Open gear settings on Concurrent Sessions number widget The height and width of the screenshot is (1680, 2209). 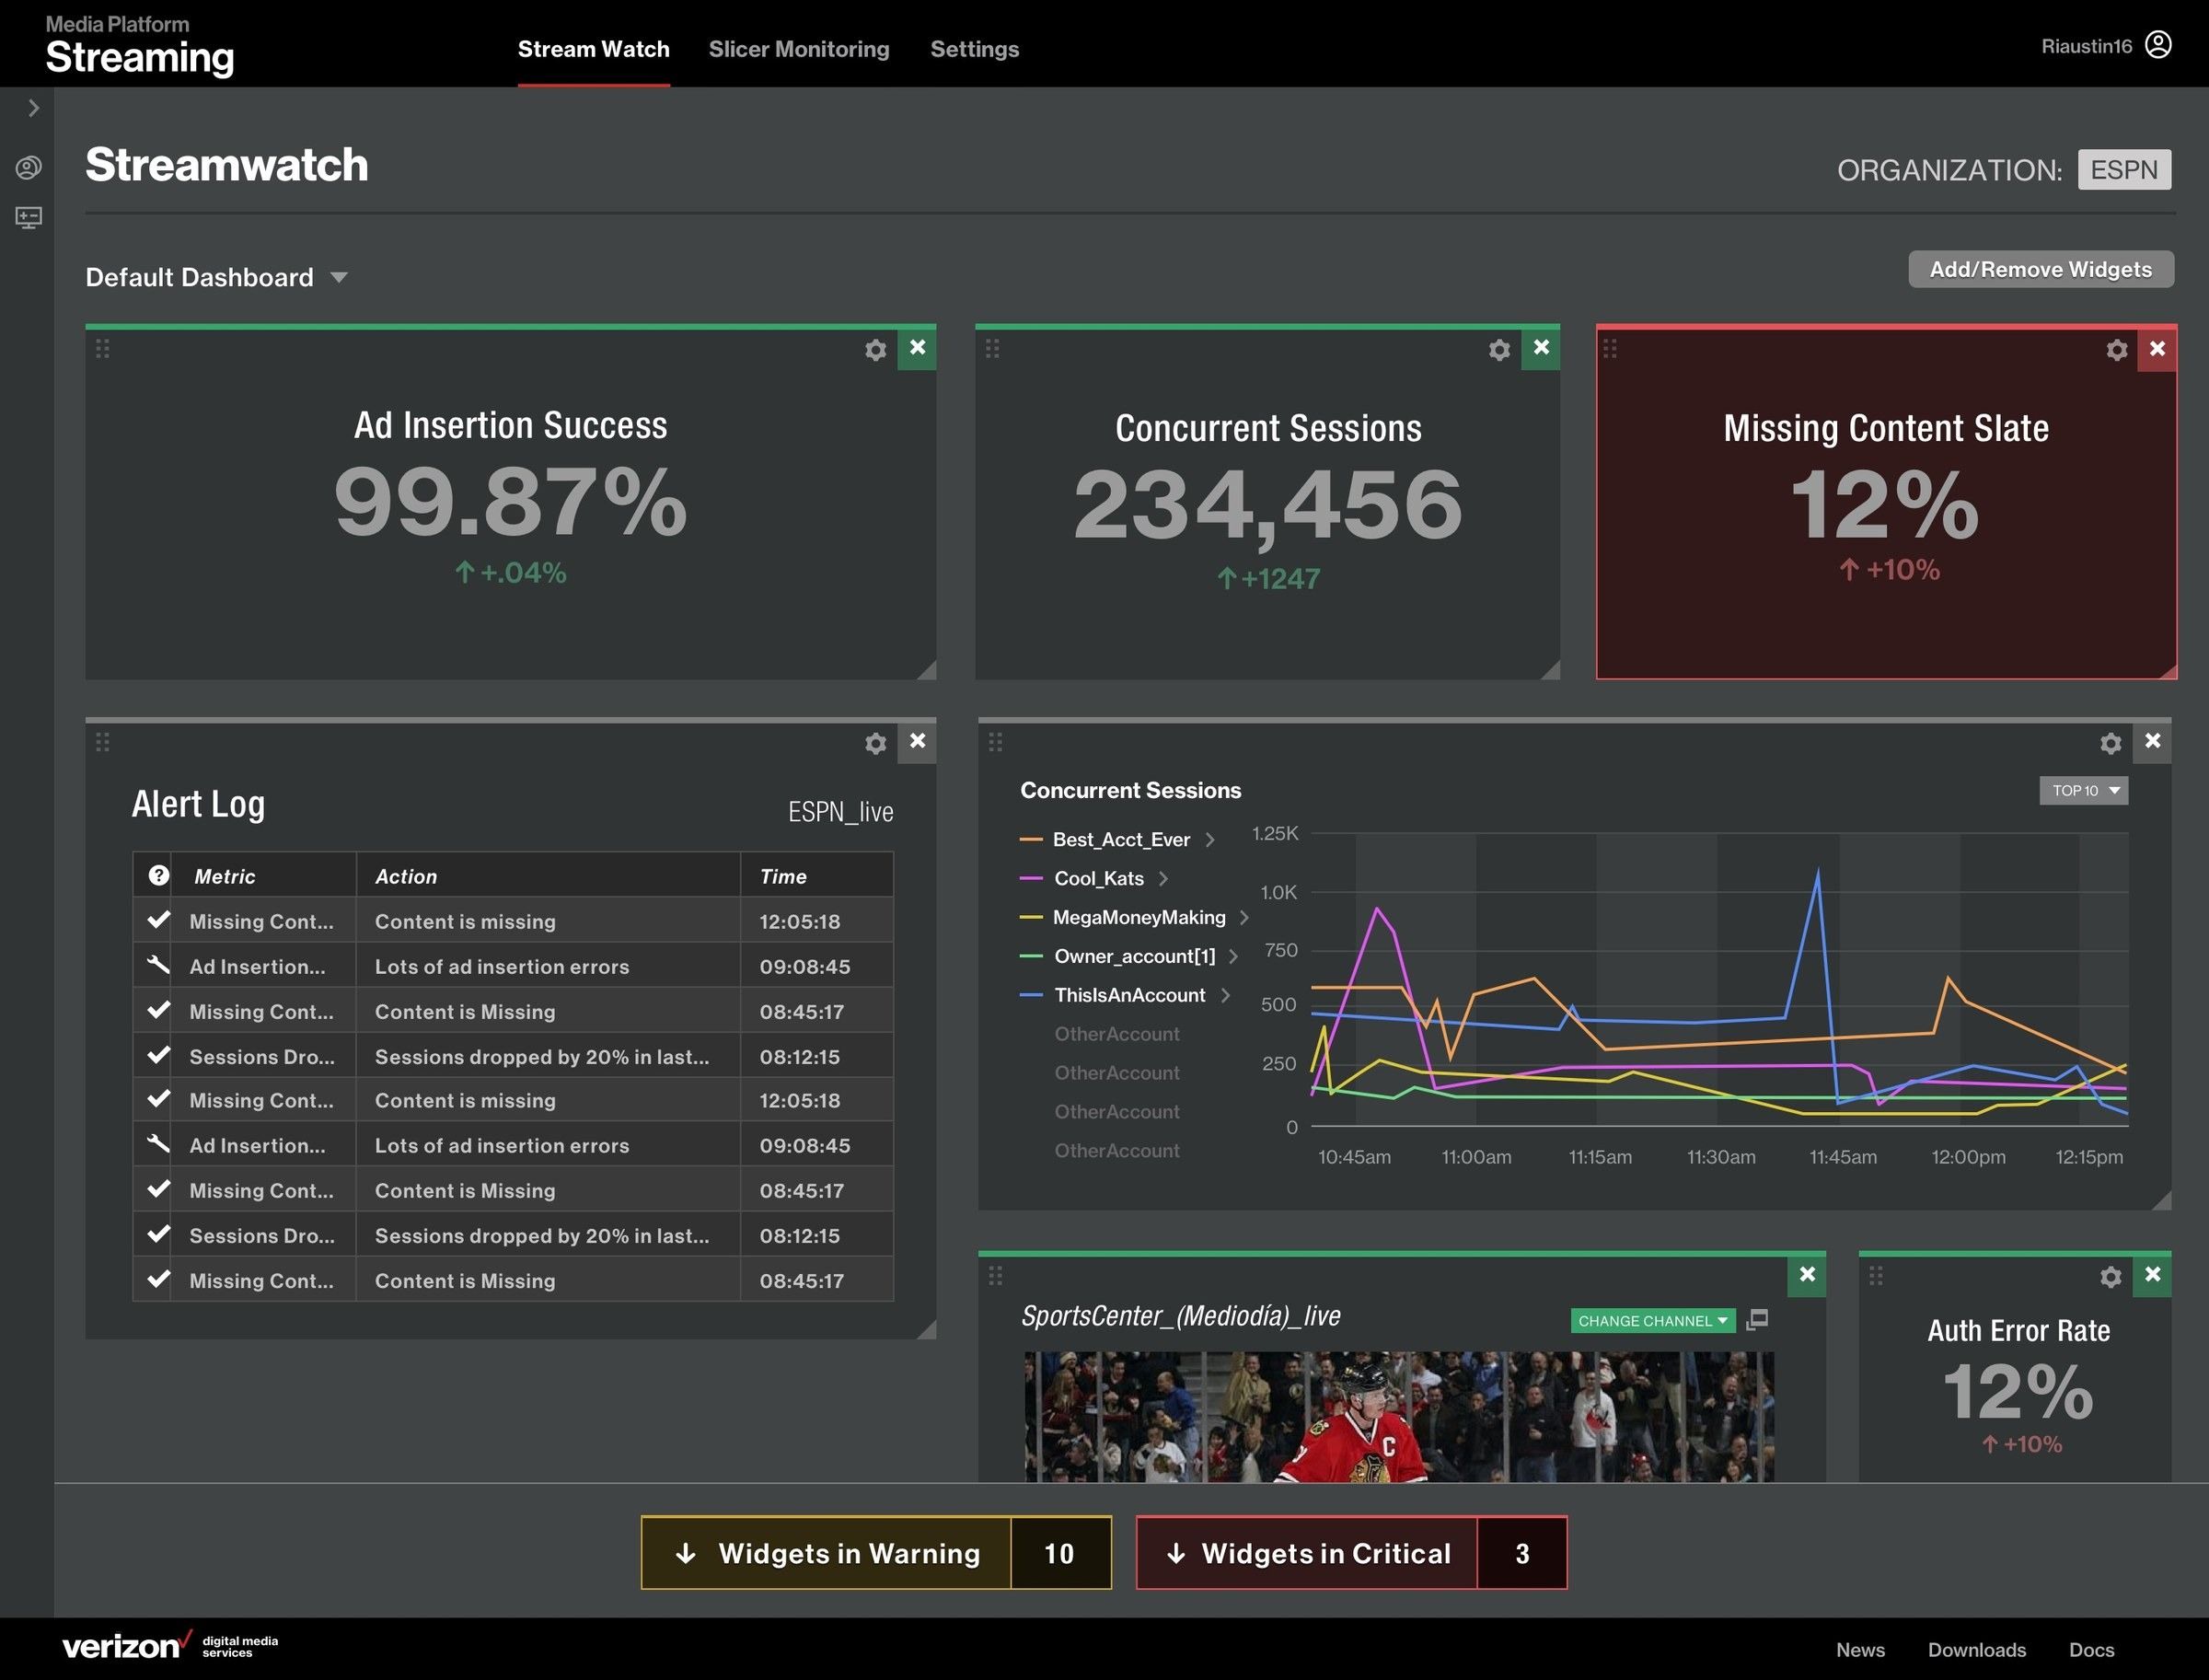[1499, 350]
